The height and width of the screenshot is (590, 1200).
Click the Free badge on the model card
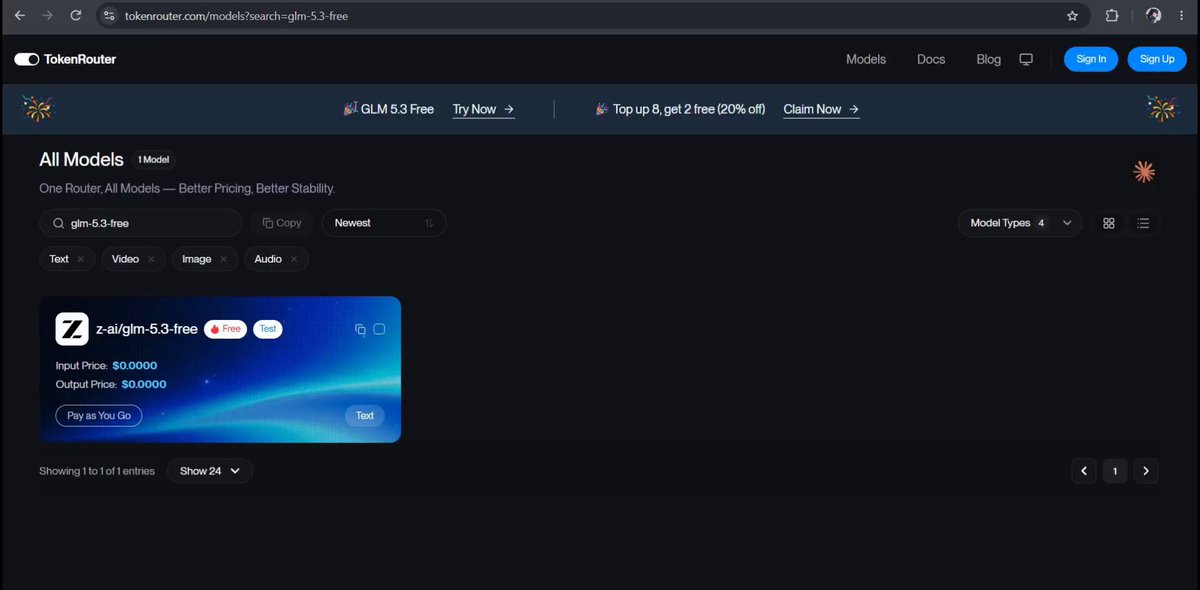[x=226, y=329]
